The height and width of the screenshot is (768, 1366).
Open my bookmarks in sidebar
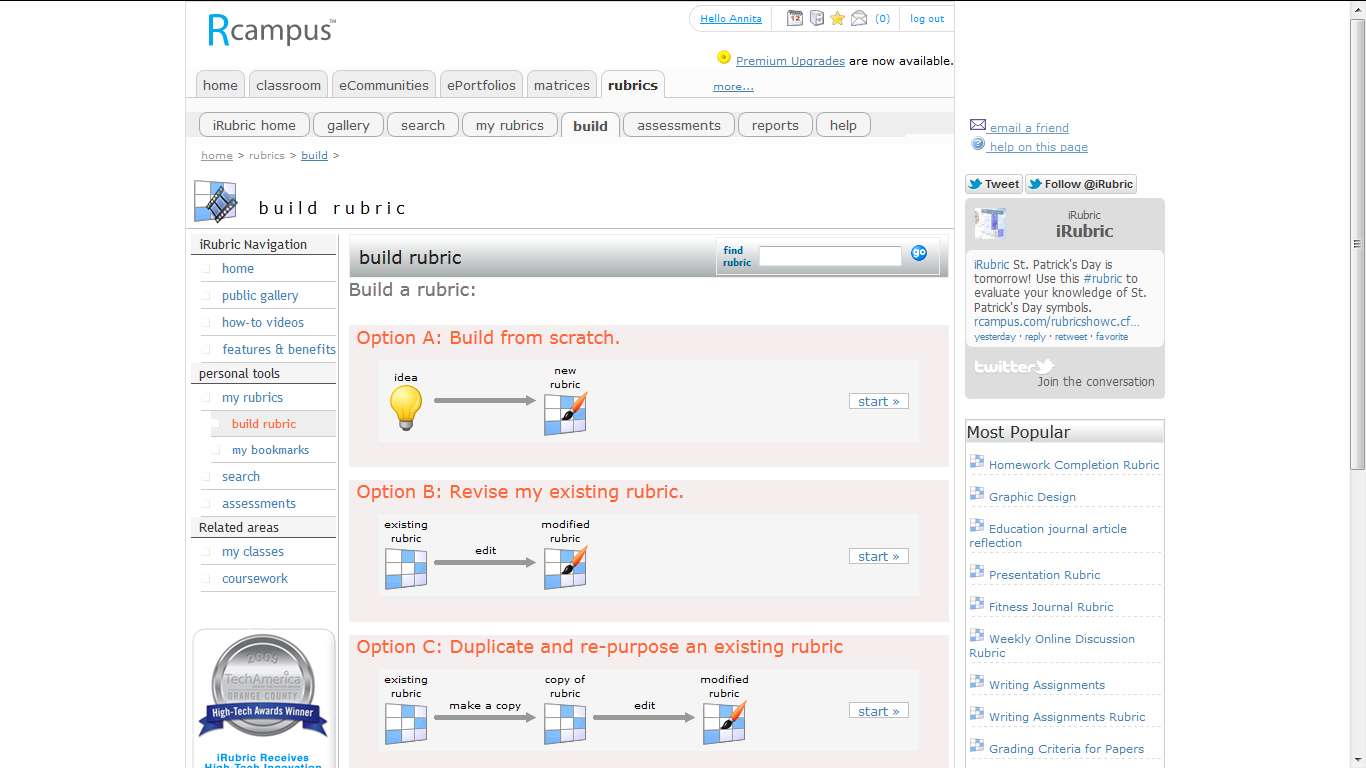tap(271, 450)
